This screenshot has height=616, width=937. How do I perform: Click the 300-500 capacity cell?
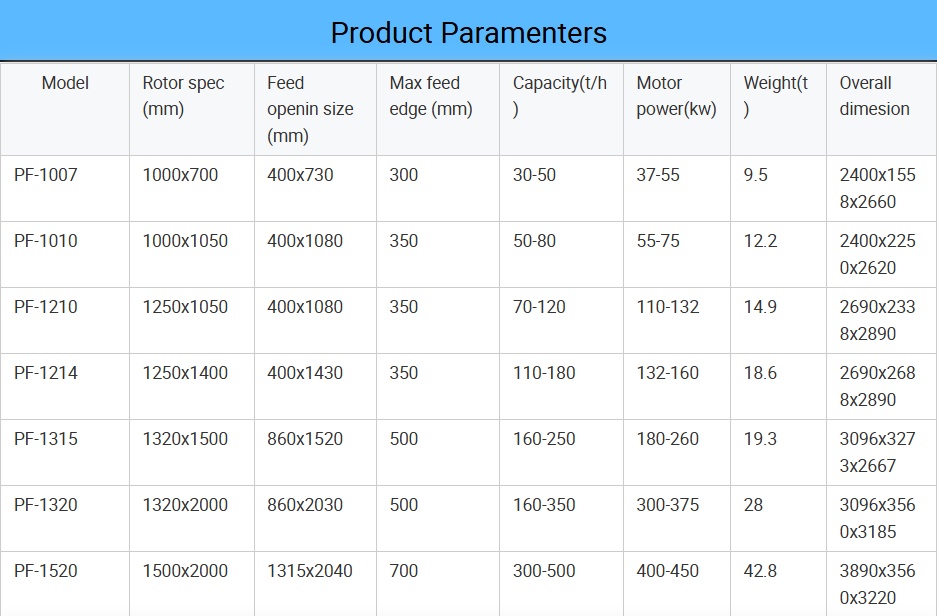pyautogui.click(x=544, y=571)
